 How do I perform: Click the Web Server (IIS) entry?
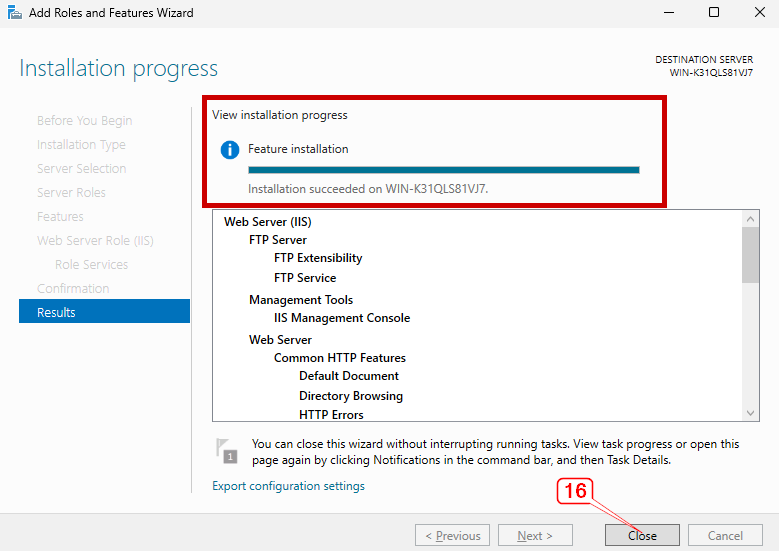coord(268,222)
